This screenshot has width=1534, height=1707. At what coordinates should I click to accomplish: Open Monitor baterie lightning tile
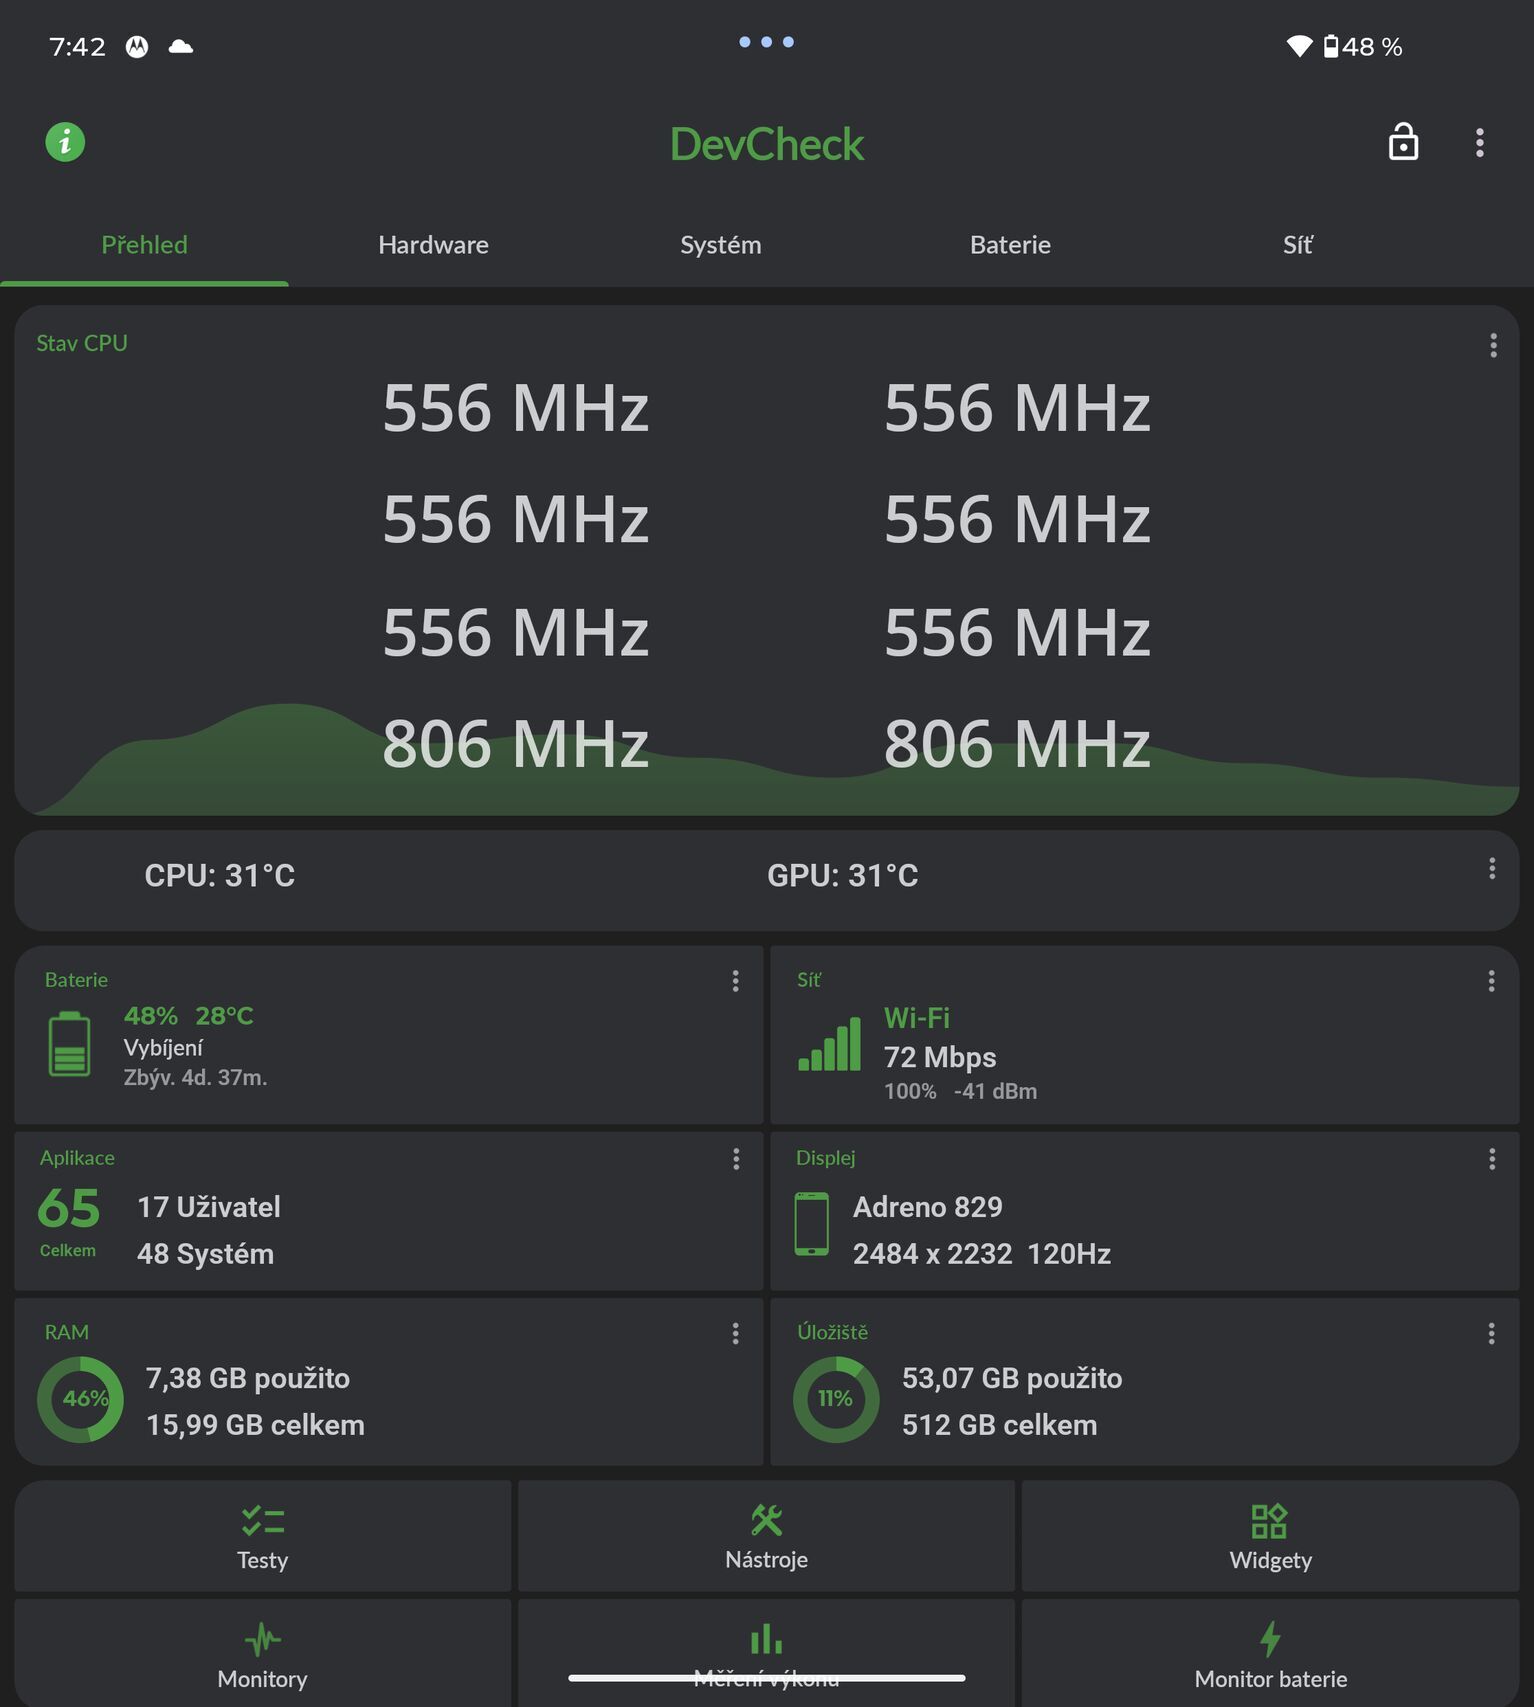coord(1270,1653)
